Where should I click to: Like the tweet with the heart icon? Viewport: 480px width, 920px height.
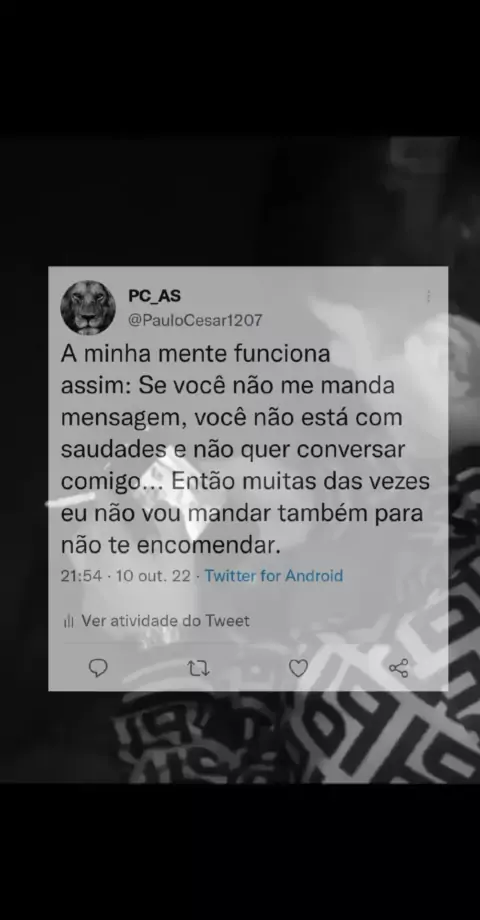tap(299, 668)
